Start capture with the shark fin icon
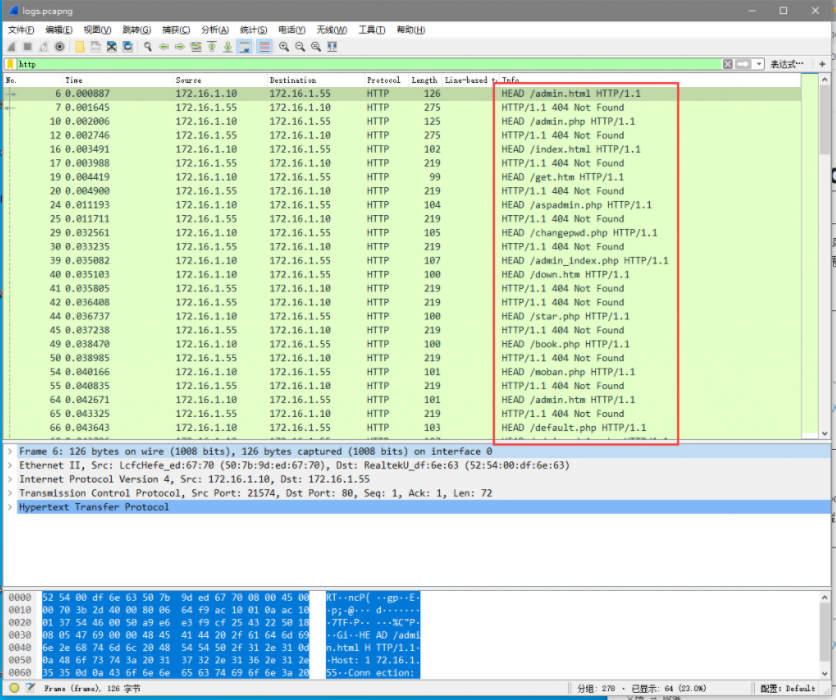 [x=12, y=47]
